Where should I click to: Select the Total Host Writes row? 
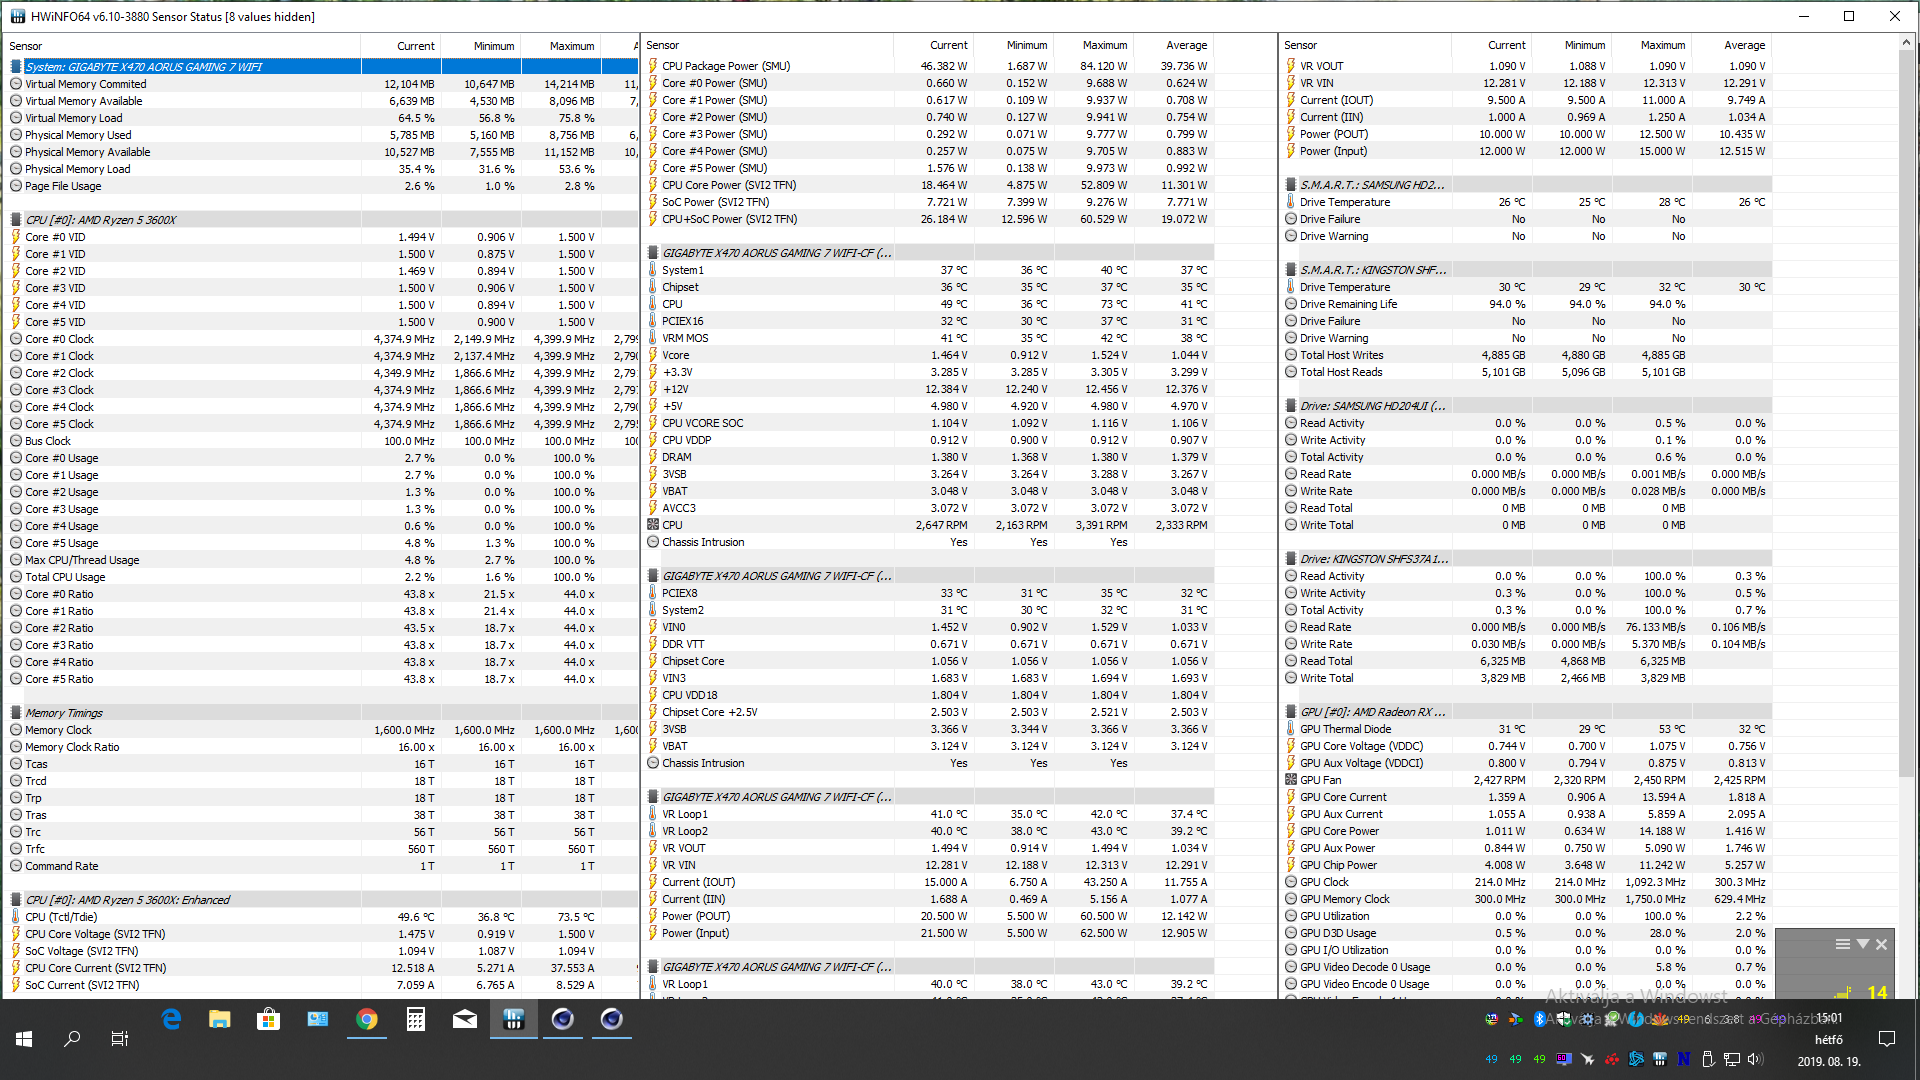(1527, 355)
